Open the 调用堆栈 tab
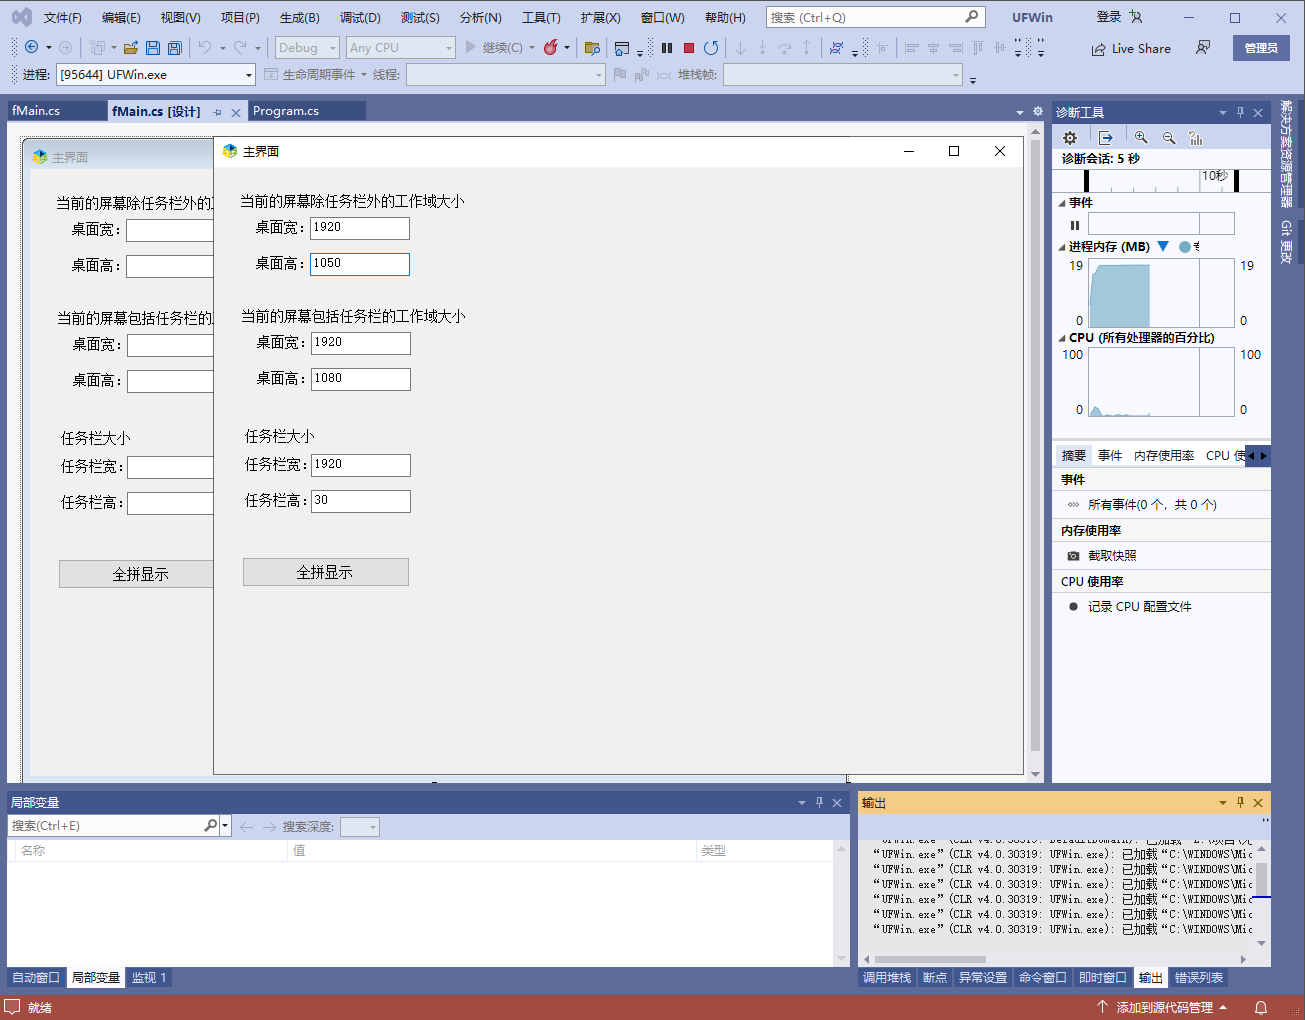1305x1020 pixels. click(887, 978)
